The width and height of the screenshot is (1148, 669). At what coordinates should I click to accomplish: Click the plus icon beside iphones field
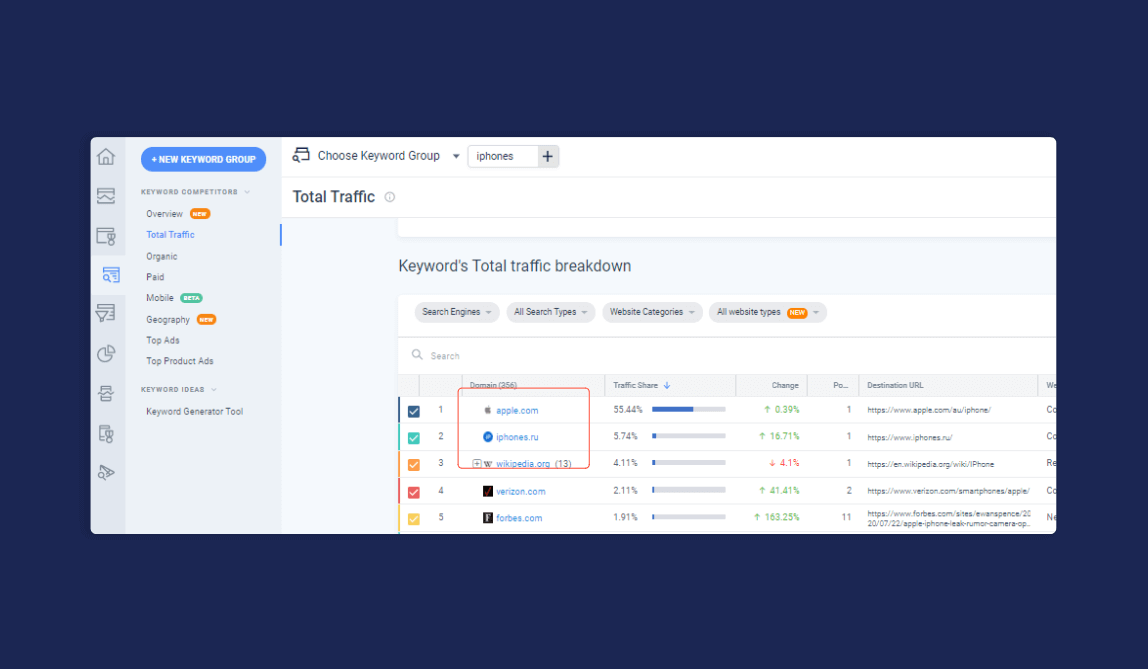(547, 157)
